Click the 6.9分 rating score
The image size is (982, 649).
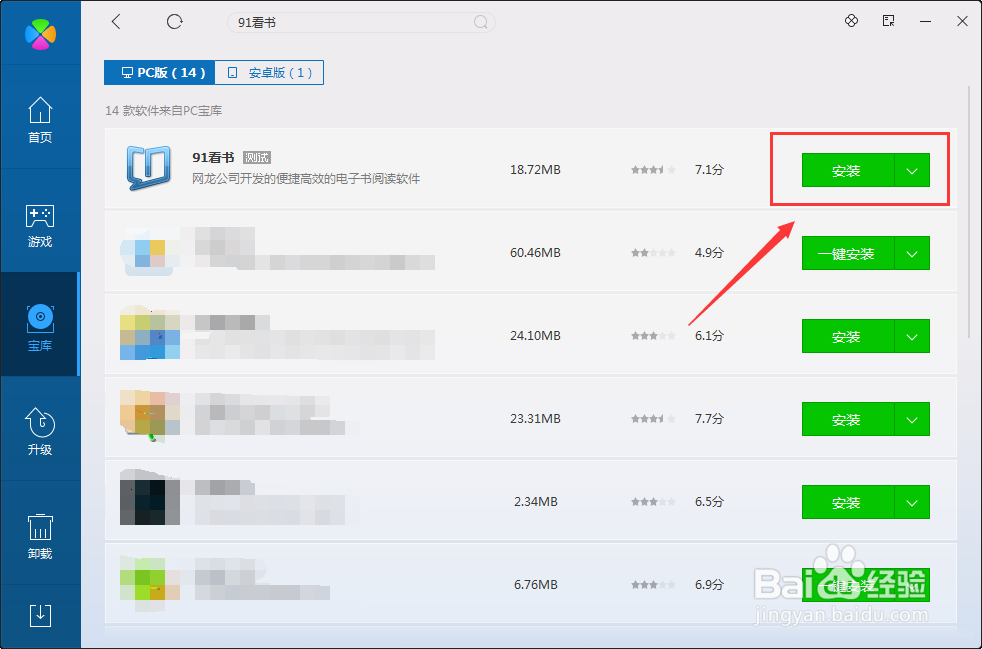click(x=709, y=584)
